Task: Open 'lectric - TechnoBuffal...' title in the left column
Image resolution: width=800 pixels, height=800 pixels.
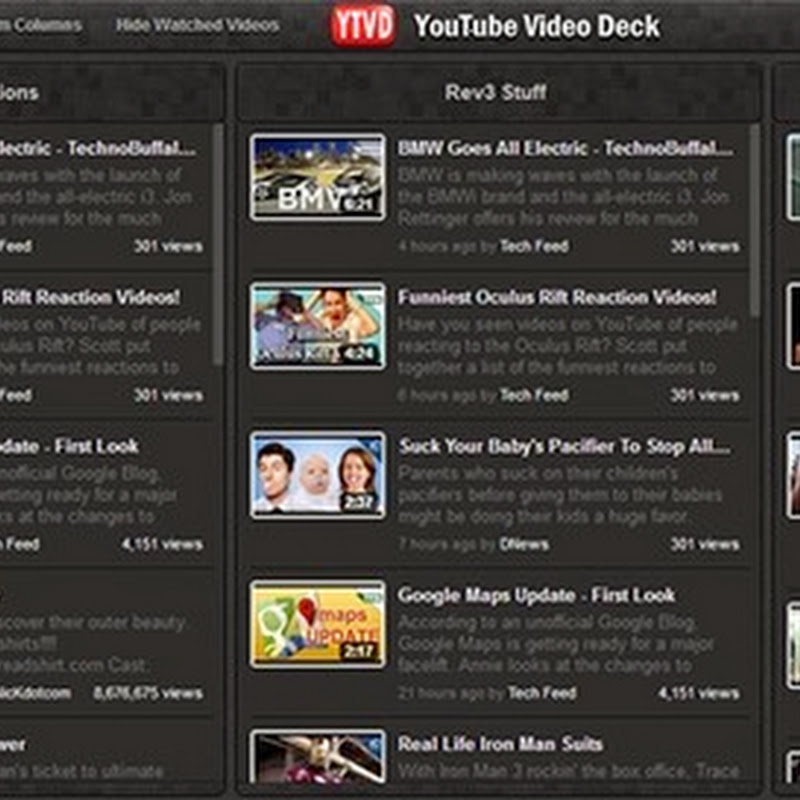Action: click(x=98, y=148)
